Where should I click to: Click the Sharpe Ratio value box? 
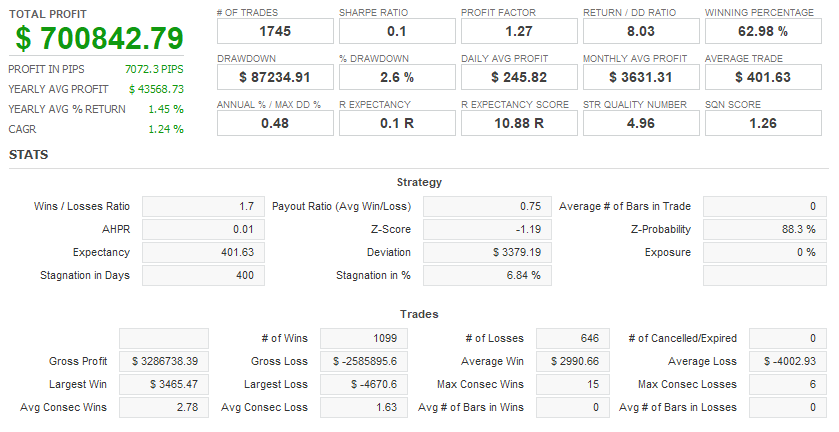click(x=397, y=32)
